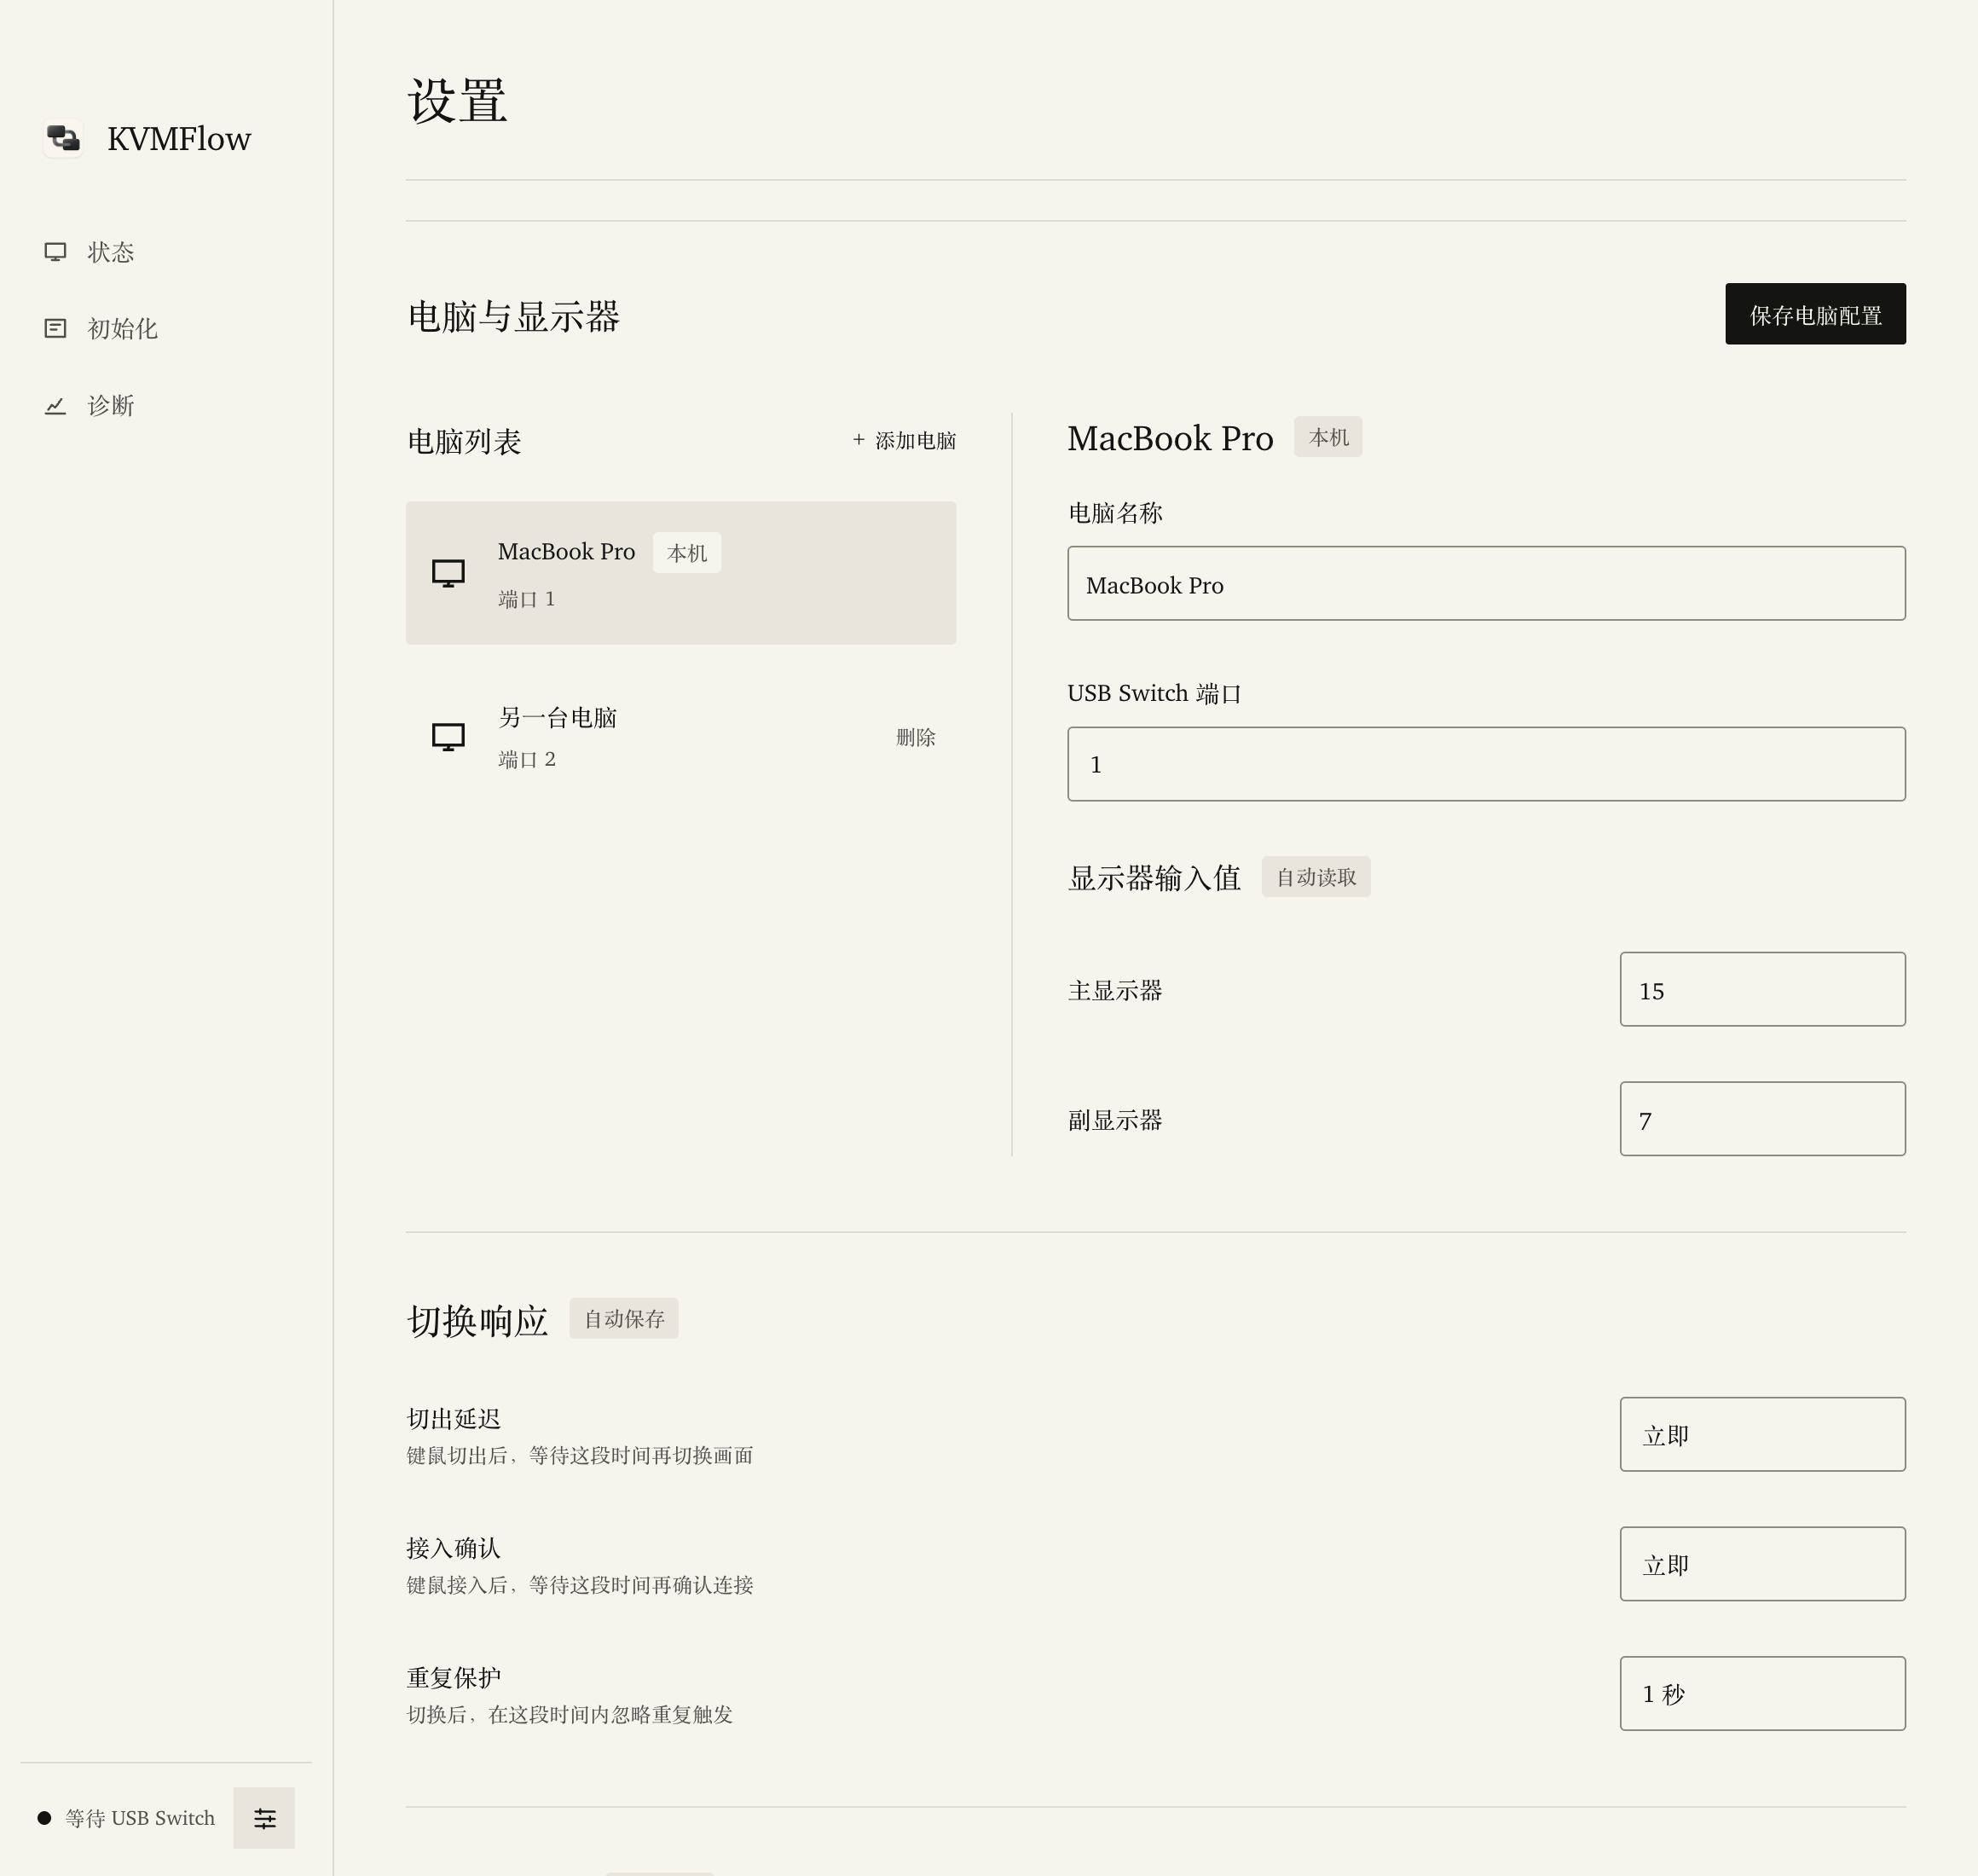Click the 电脑列表 heading
The image size is (1978, 1876).
pos(464,441)
